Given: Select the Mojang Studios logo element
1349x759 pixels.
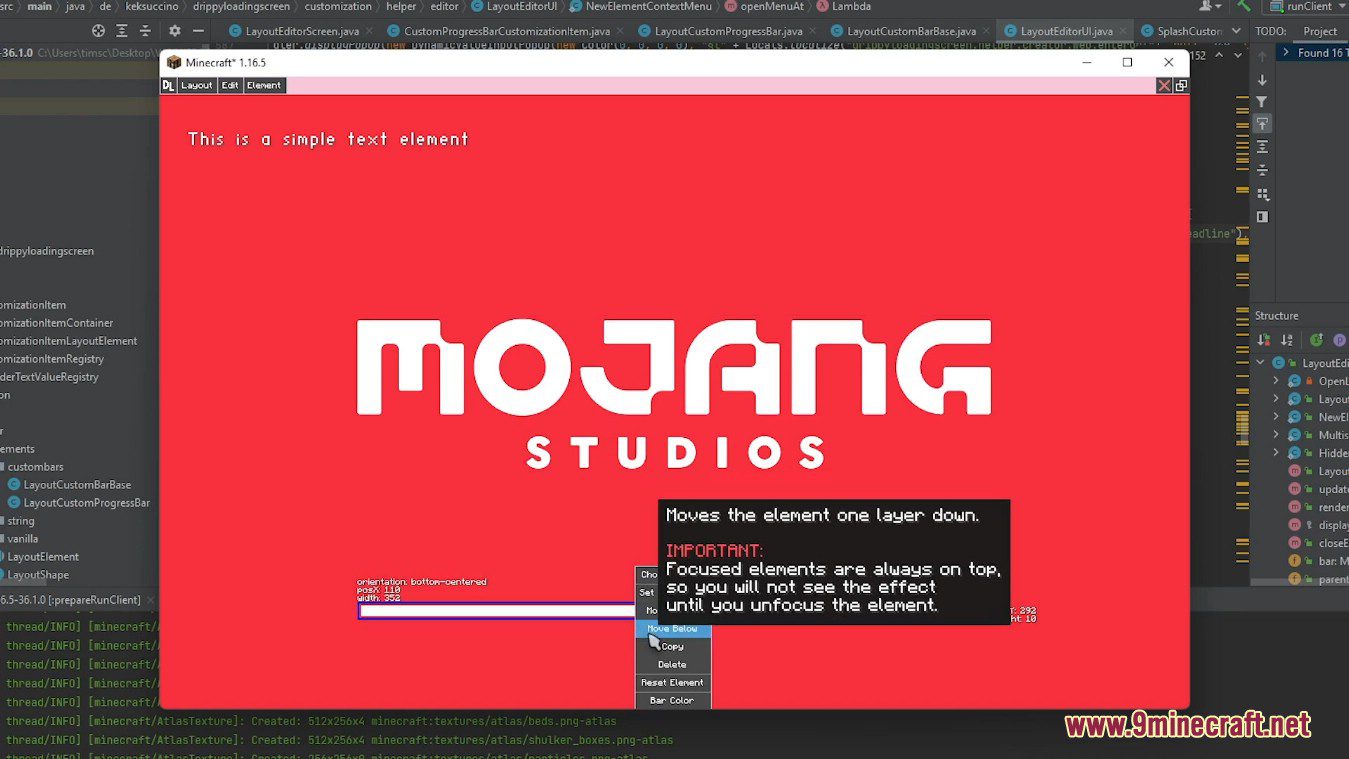Looking at the screenshot, I should 674,394.
